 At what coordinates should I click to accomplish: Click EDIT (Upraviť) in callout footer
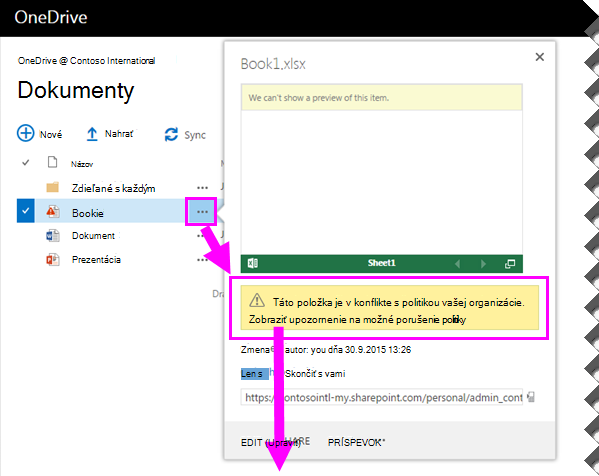coord(270,442)
